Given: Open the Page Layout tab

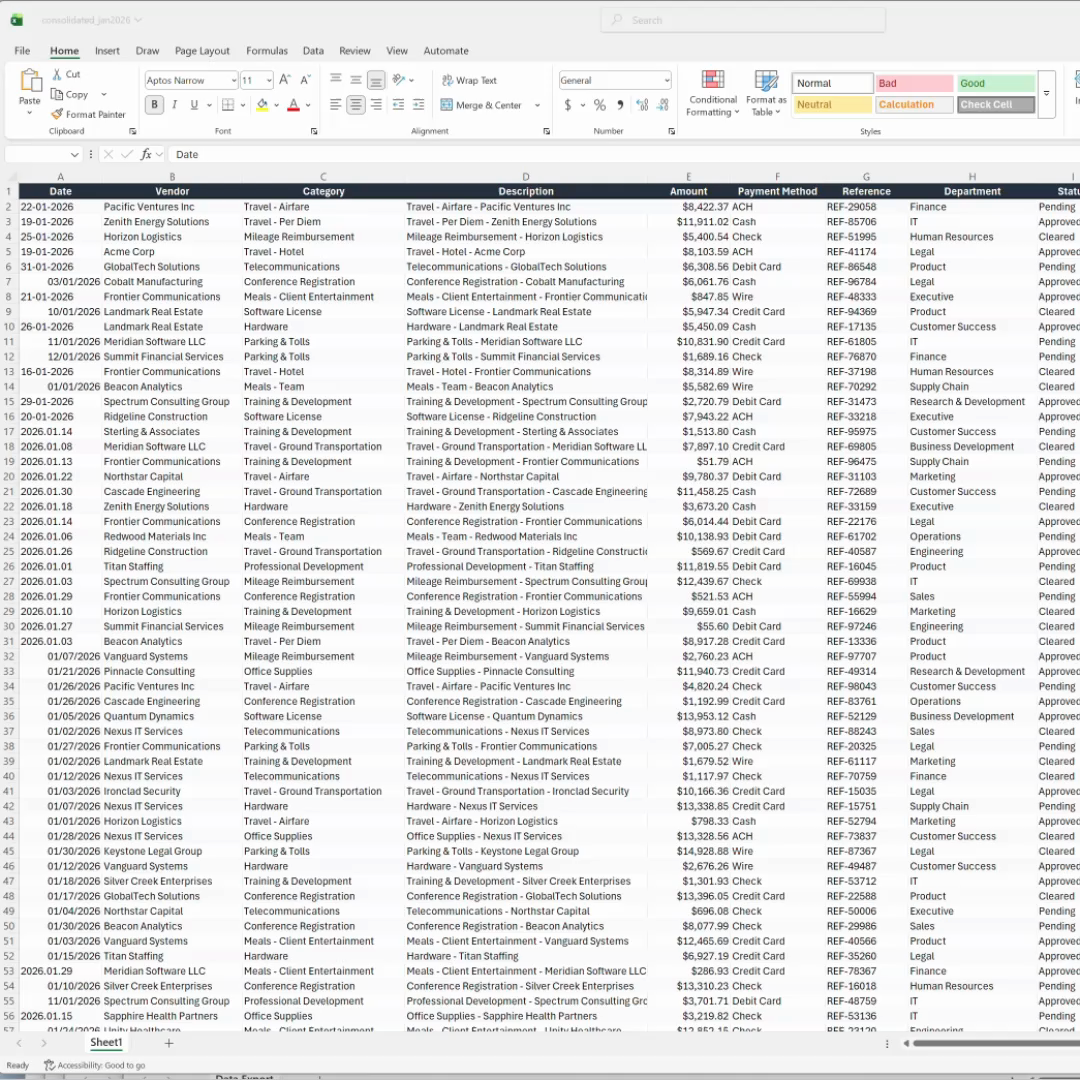Looking at the screenshot, I should (202, 51).
